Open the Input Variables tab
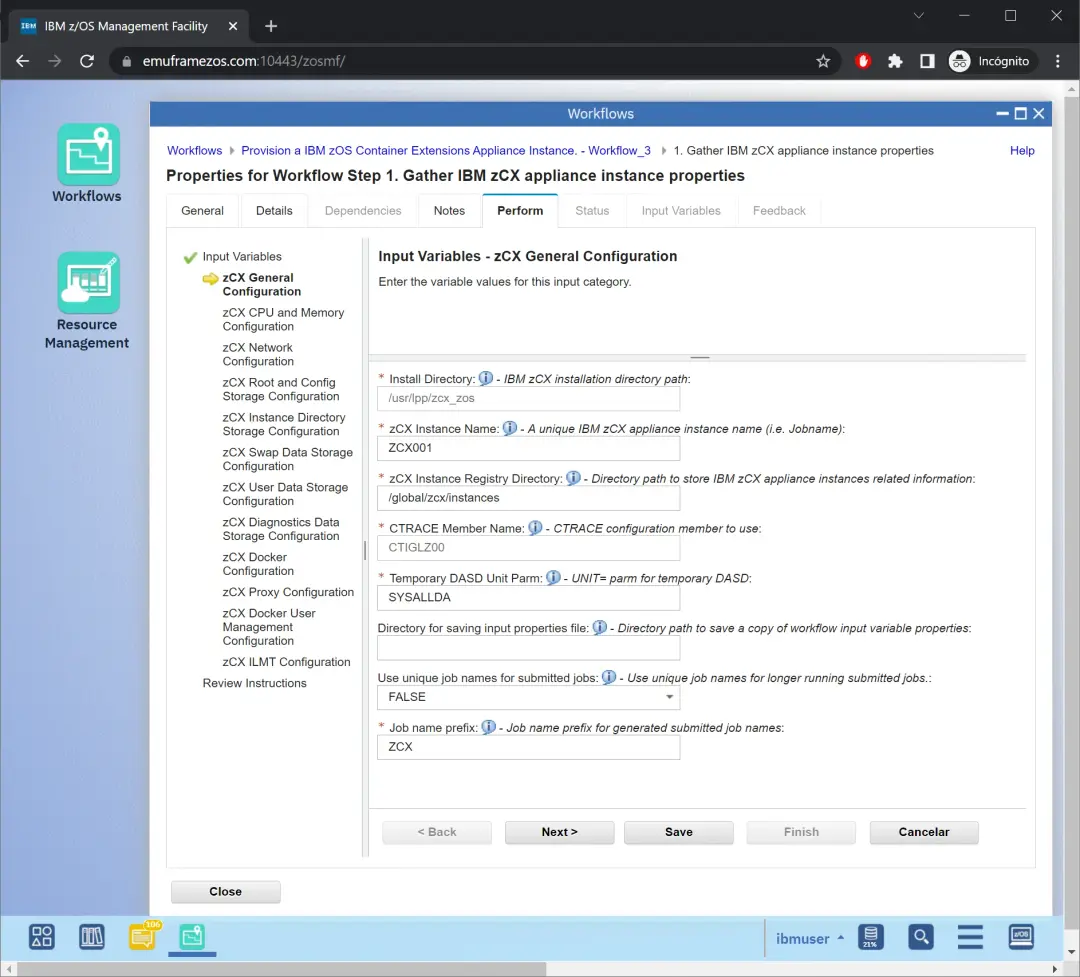 click(681, 211)
